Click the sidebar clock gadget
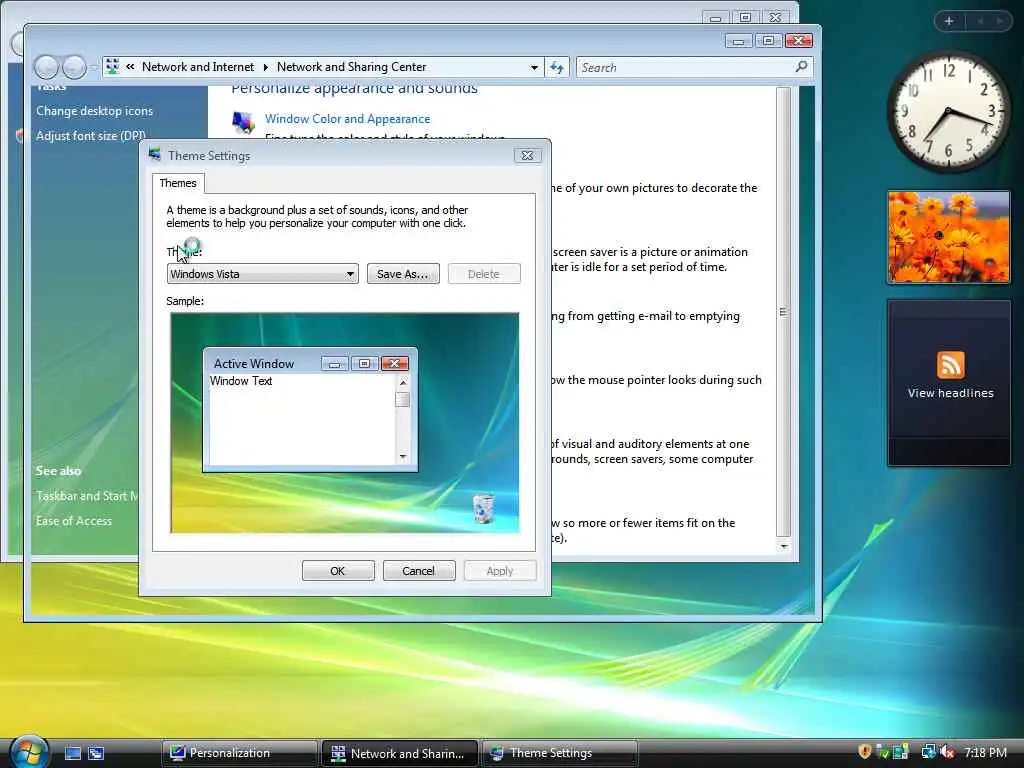 948,112
